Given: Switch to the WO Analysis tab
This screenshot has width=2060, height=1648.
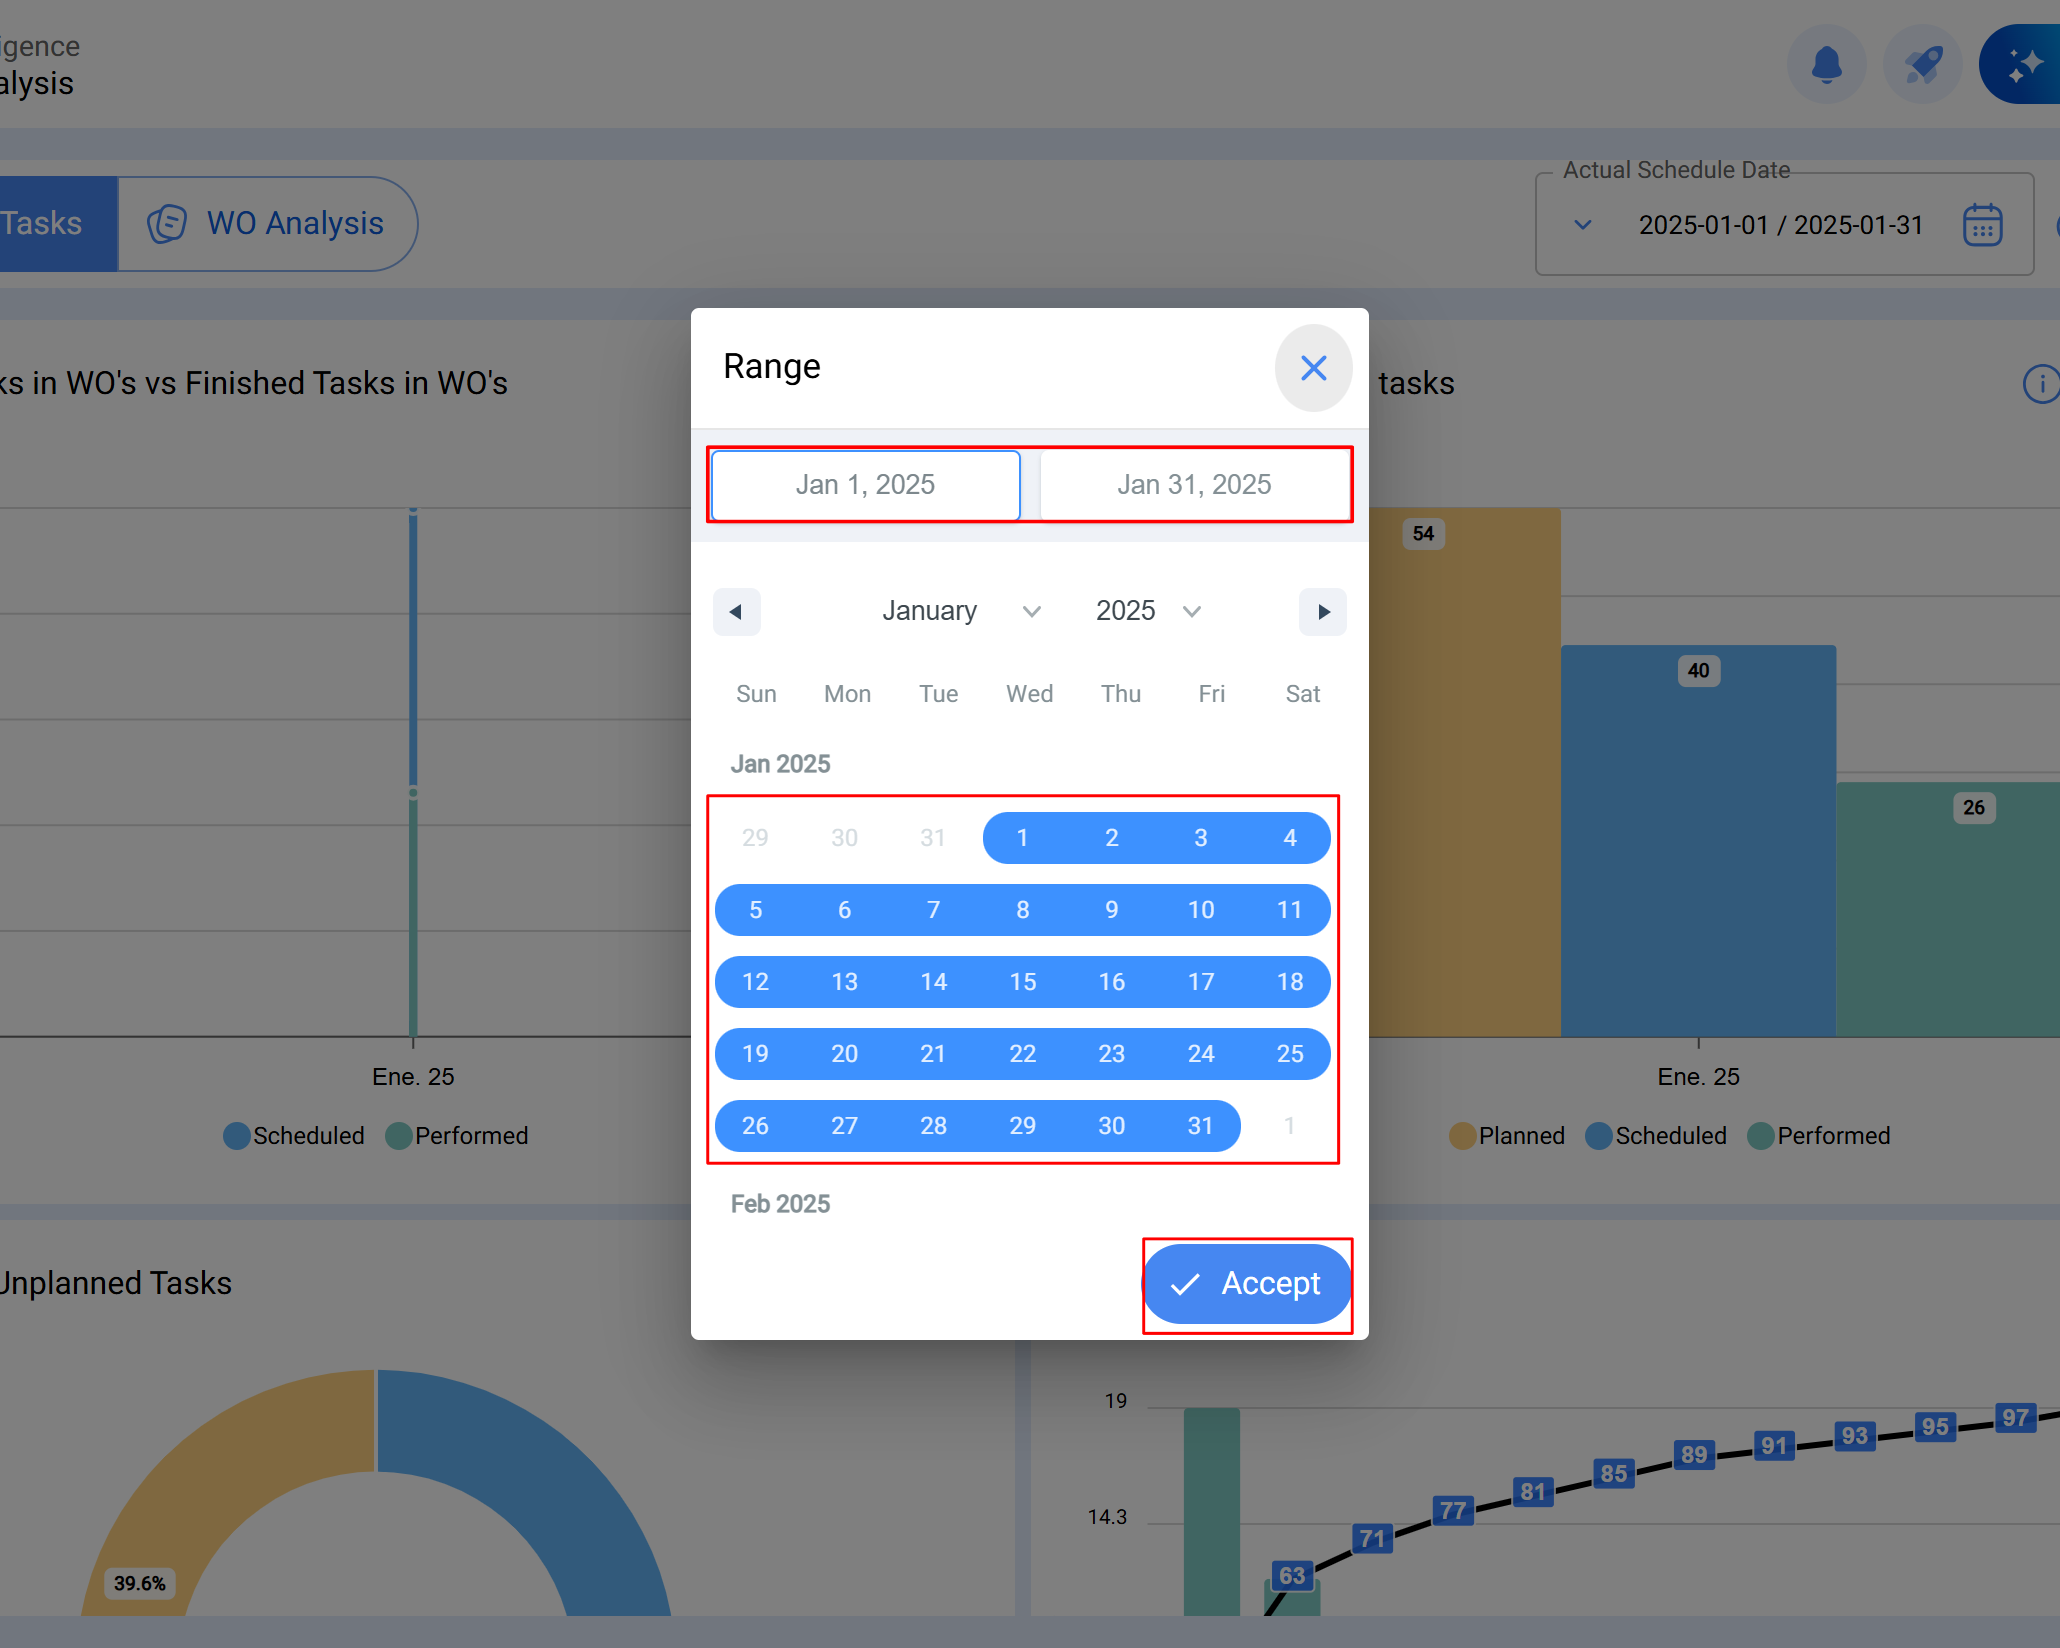Looking at the screenshot, I should point(267,224).
